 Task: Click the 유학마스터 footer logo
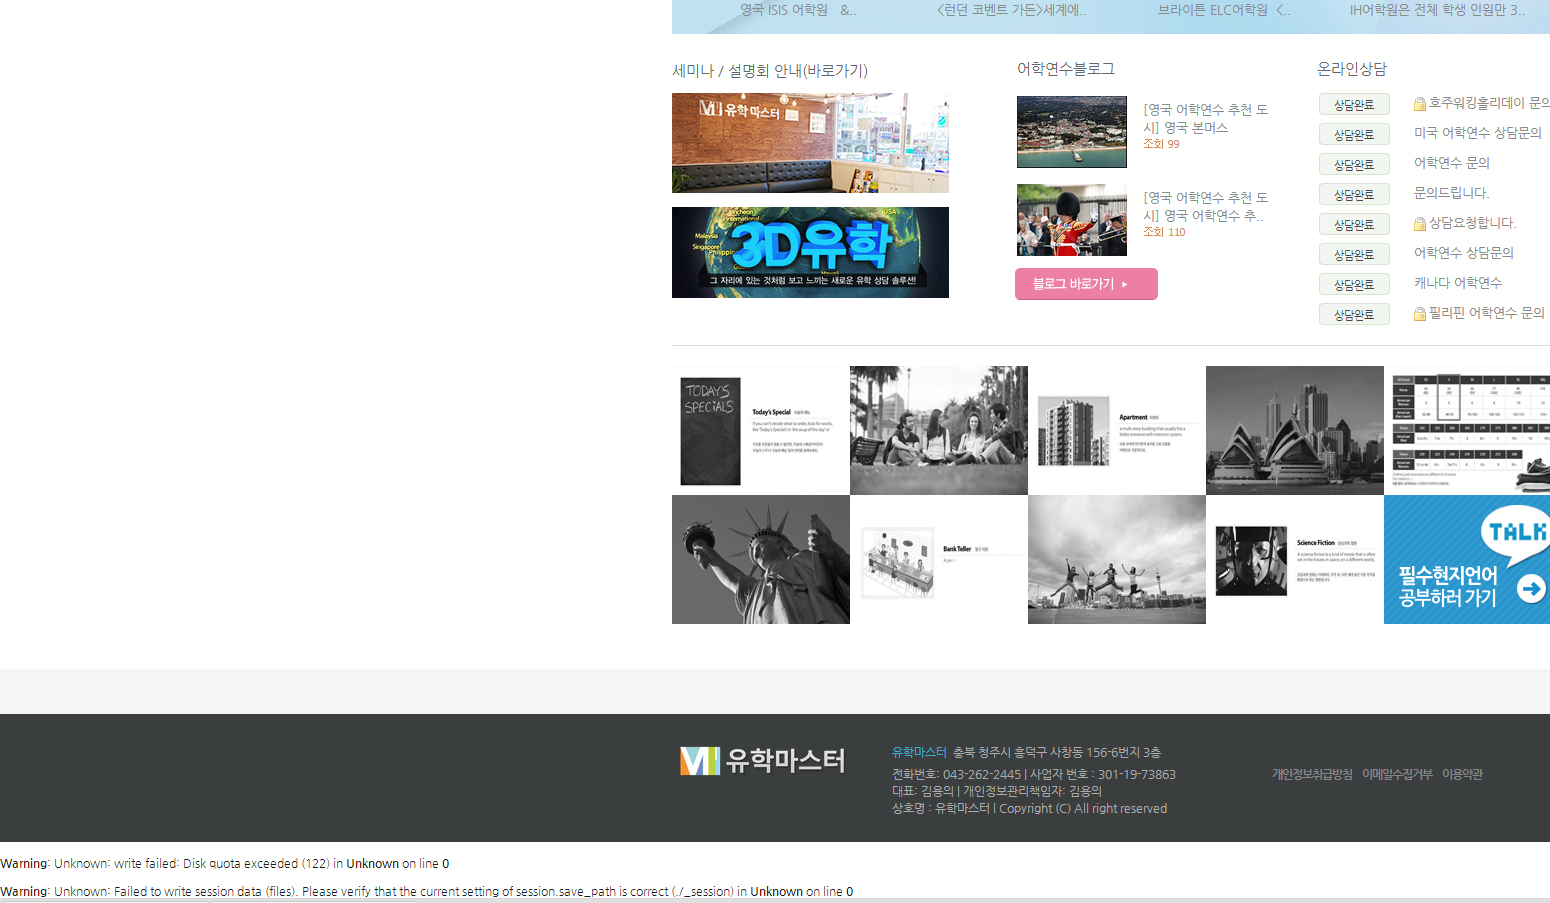[762, 761]
